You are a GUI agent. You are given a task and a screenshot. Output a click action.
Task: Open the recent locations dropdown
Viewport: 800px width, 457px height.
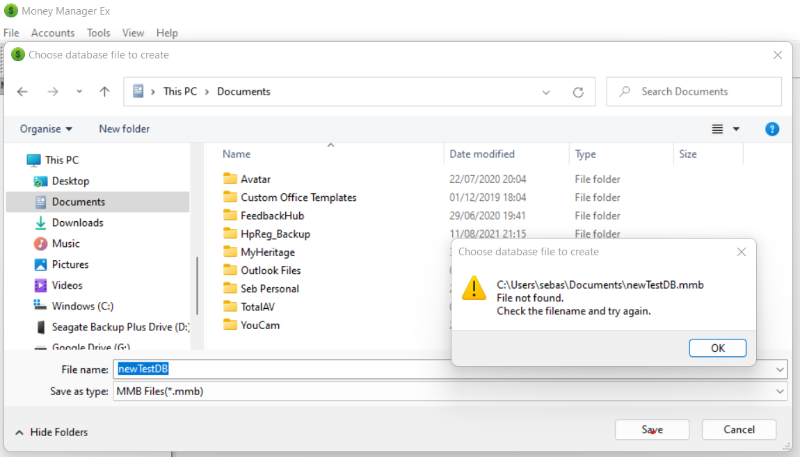tap(79, 92)
